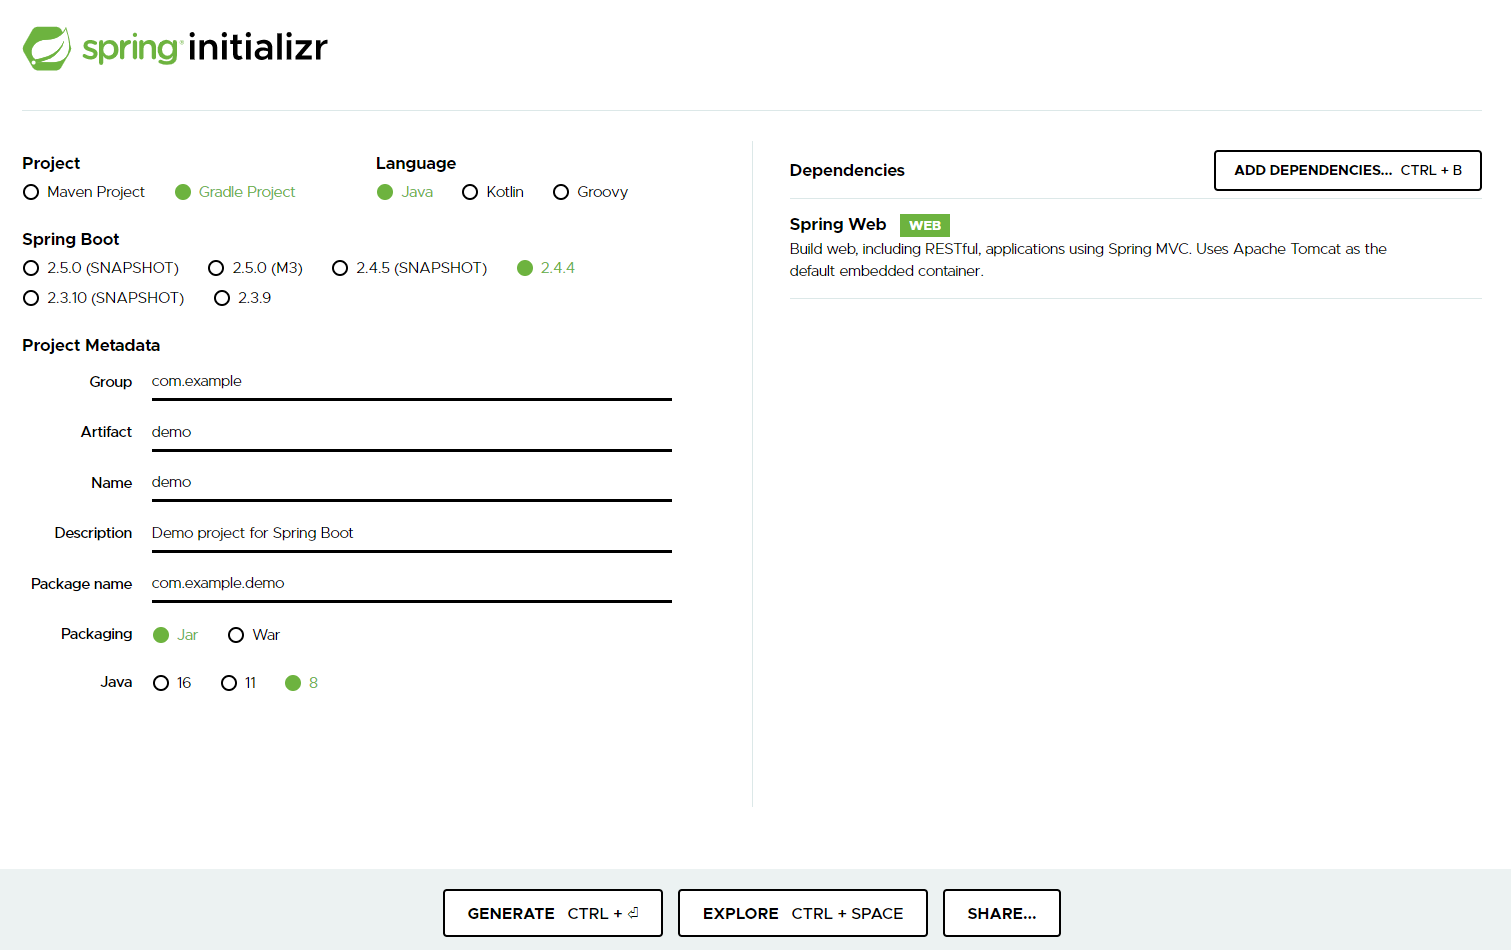Viewport: 1511px width, 950px height.
Task: Select Java version 16
Action: [x=172, y=683]
